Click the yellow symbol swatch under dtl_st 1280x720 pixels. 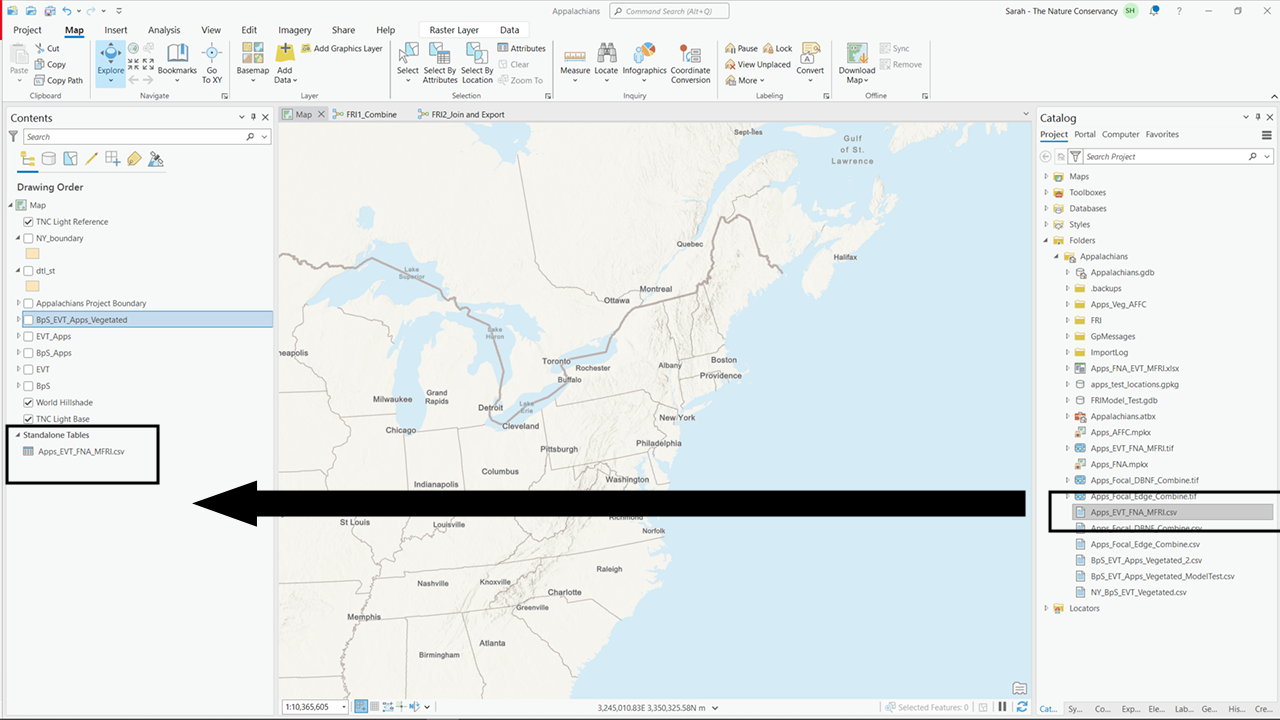click(x=33, y=286)
